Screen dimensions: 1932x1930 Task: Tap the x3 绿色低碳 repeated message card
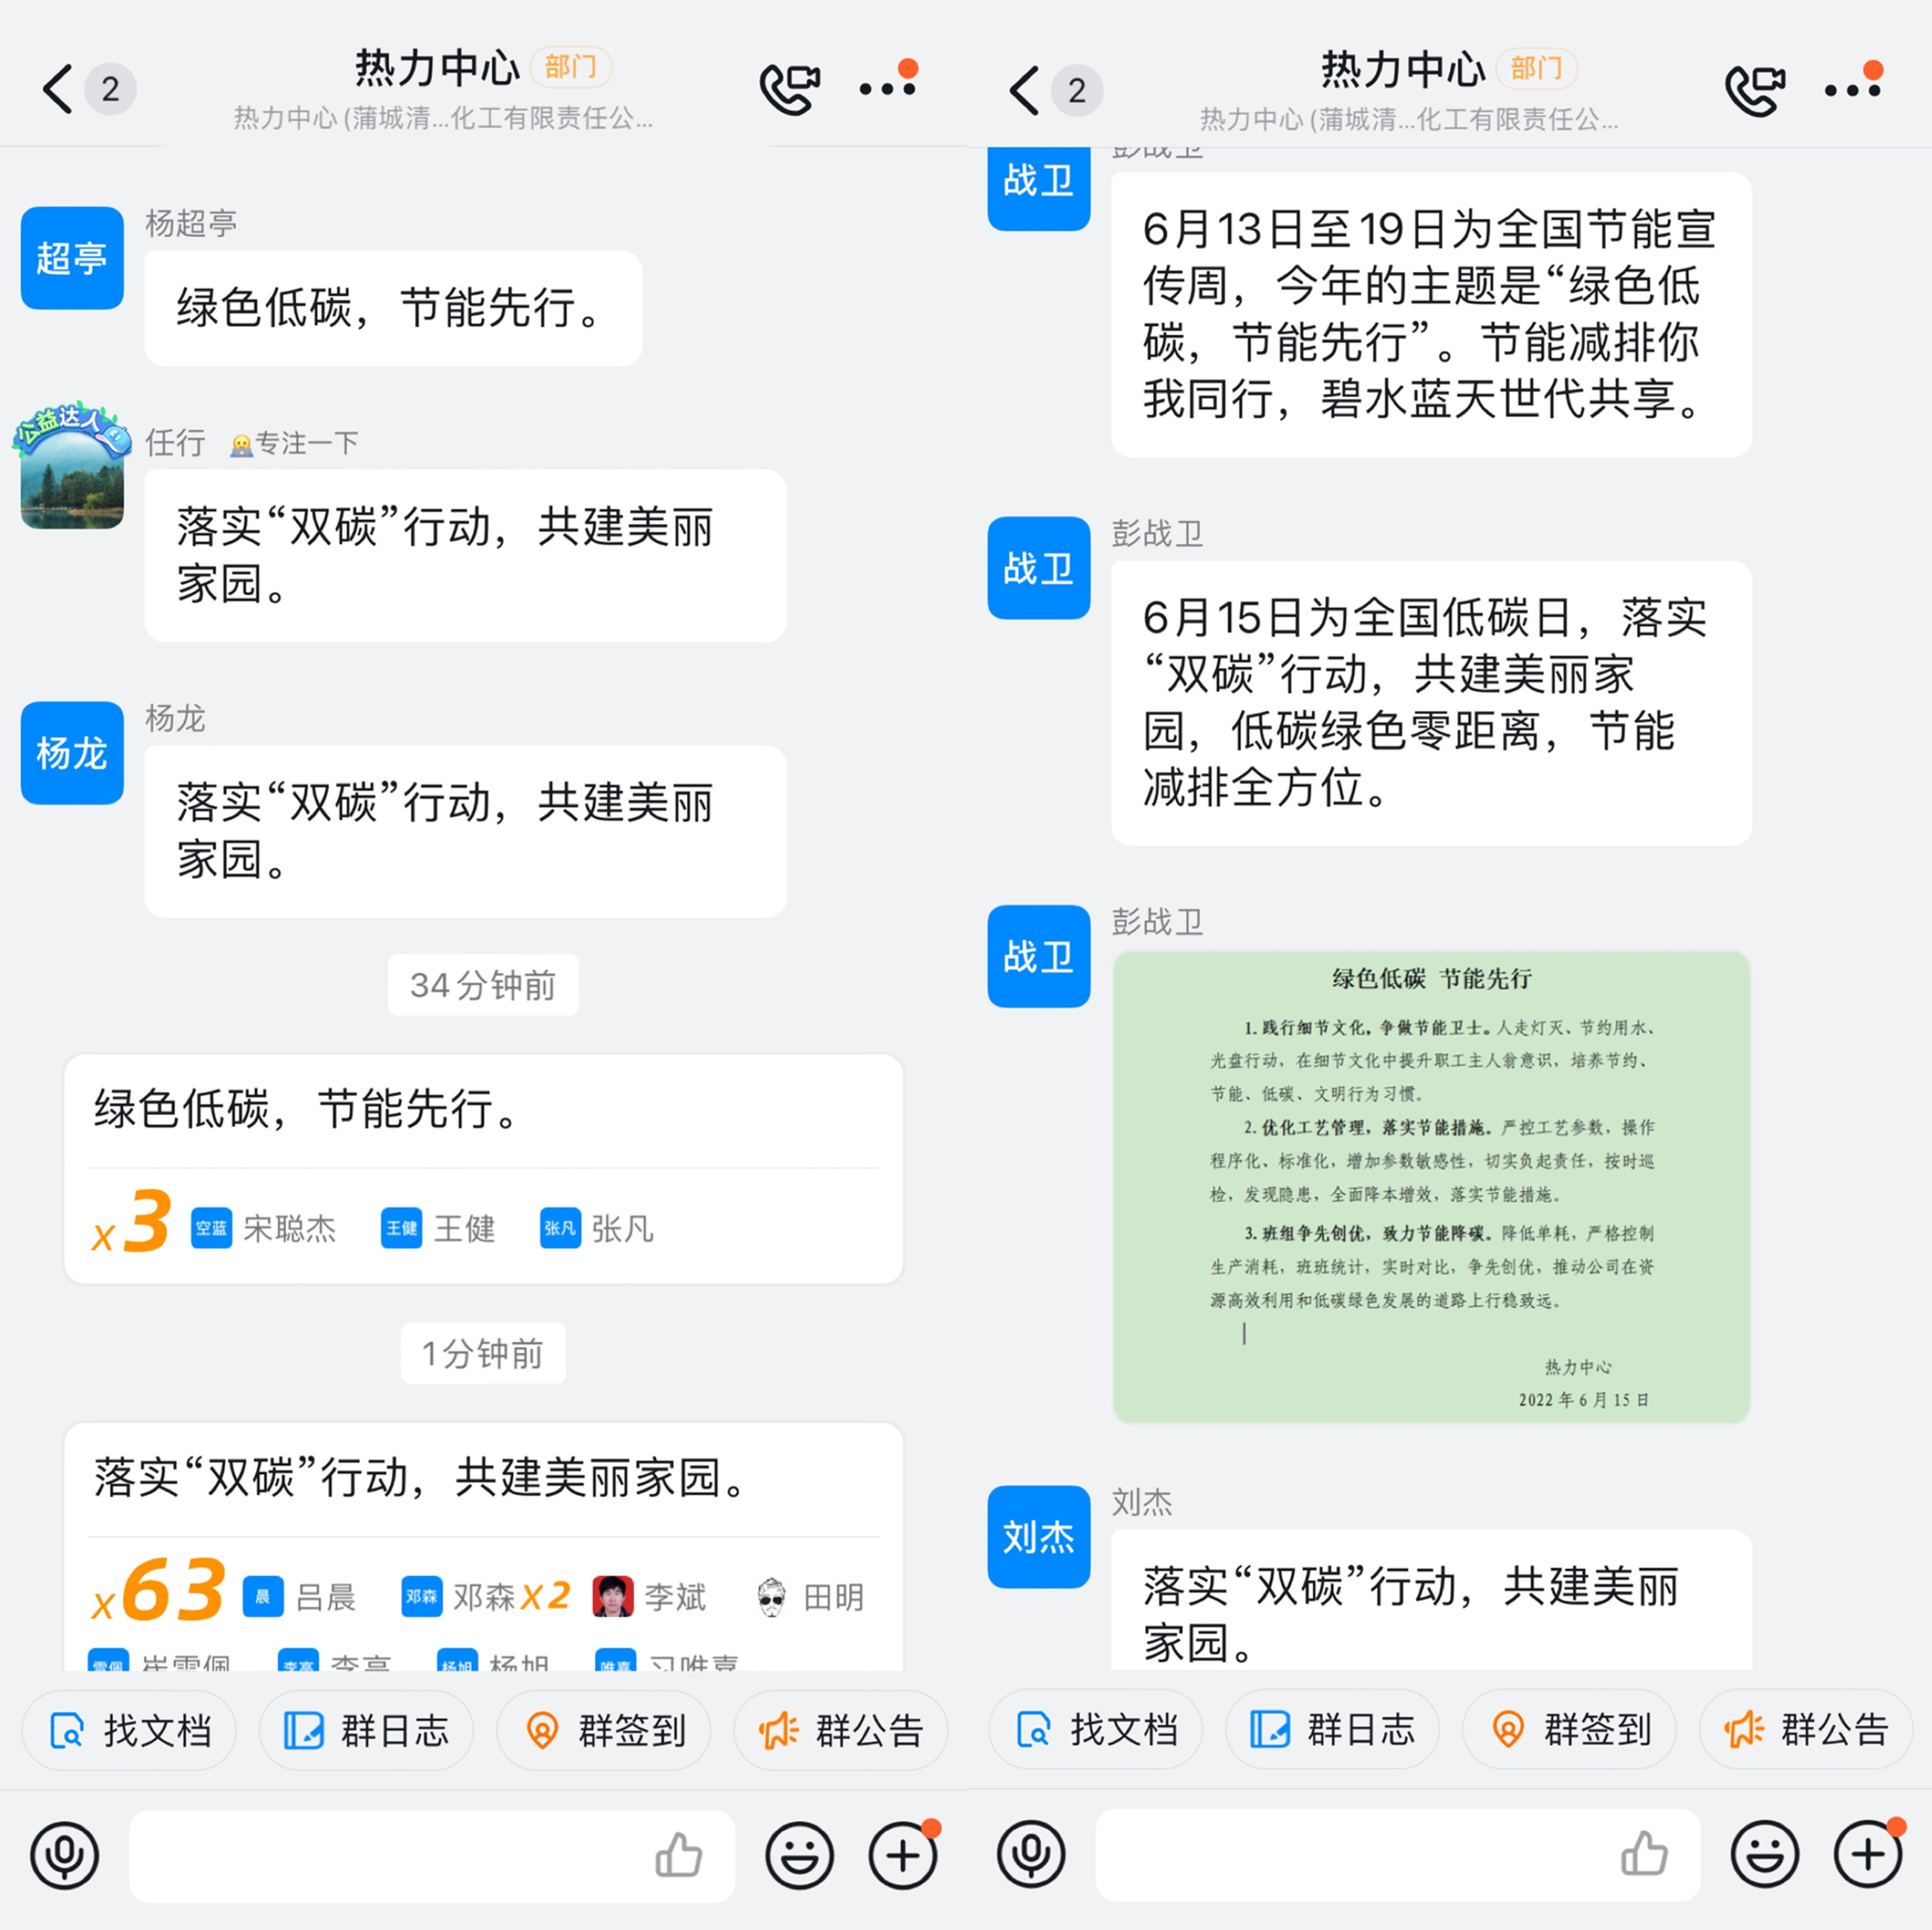coord(484,1169)
